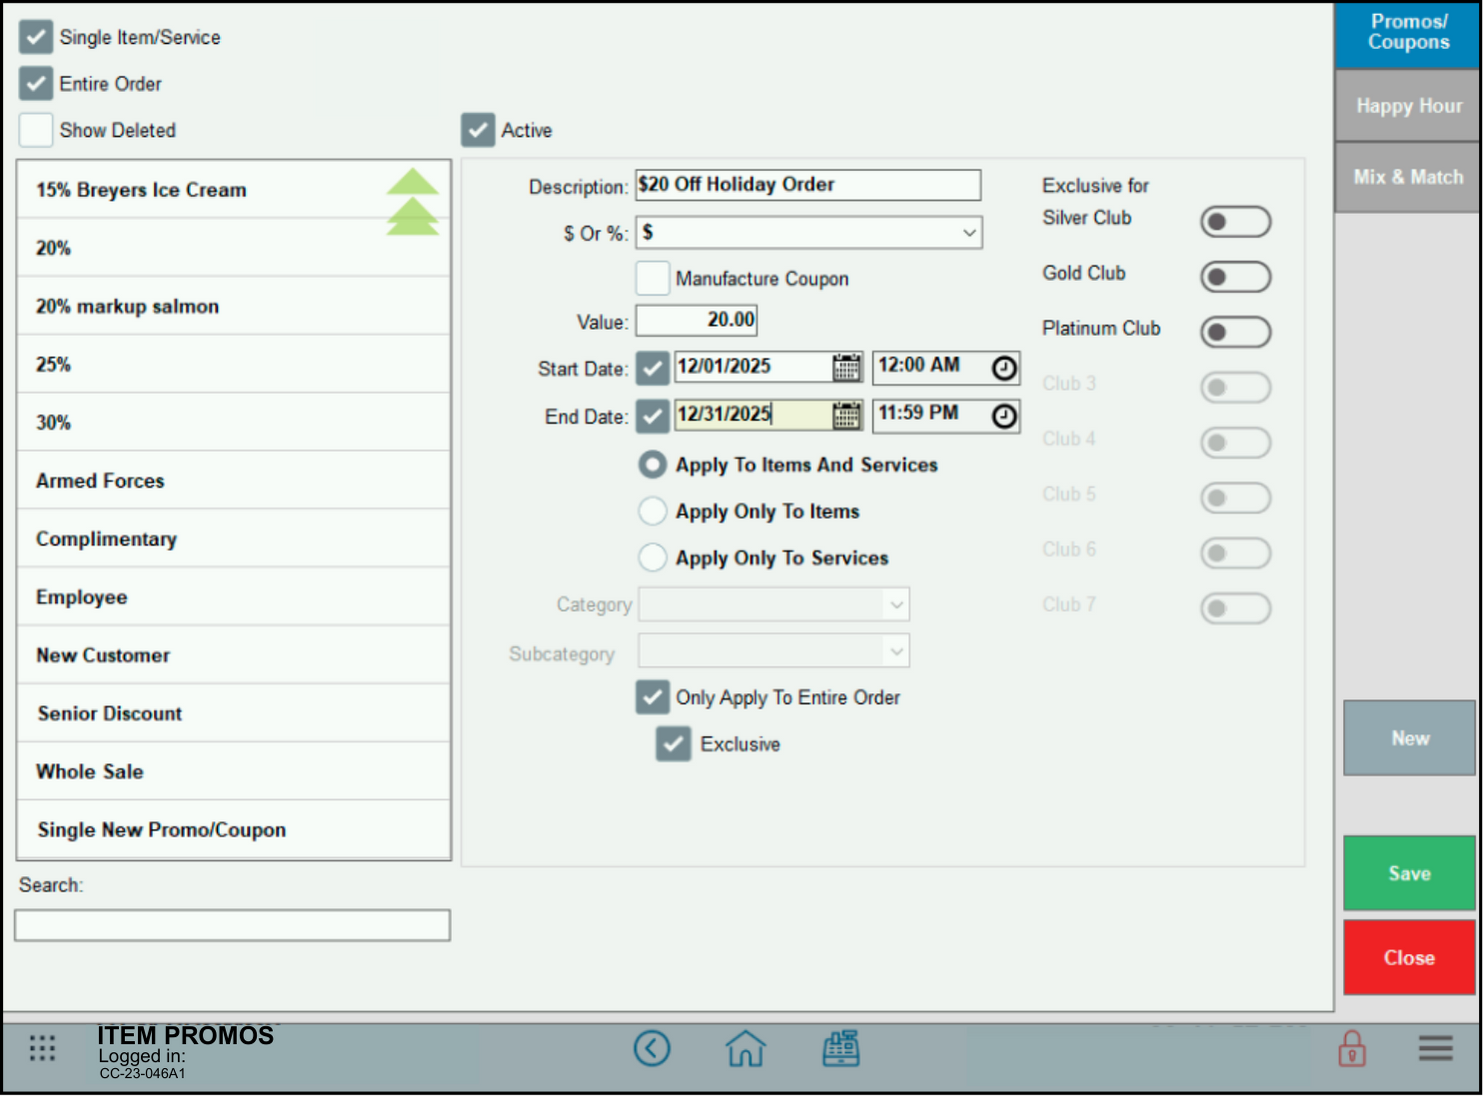Select Apply To Items And Services

coord(652,464)
